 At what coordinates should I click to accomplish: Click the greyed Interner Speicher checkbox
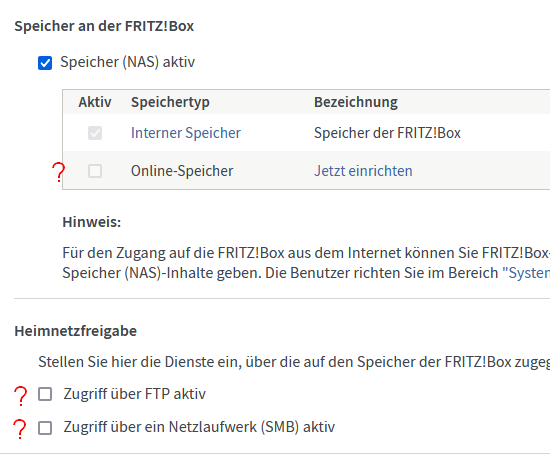95,133
